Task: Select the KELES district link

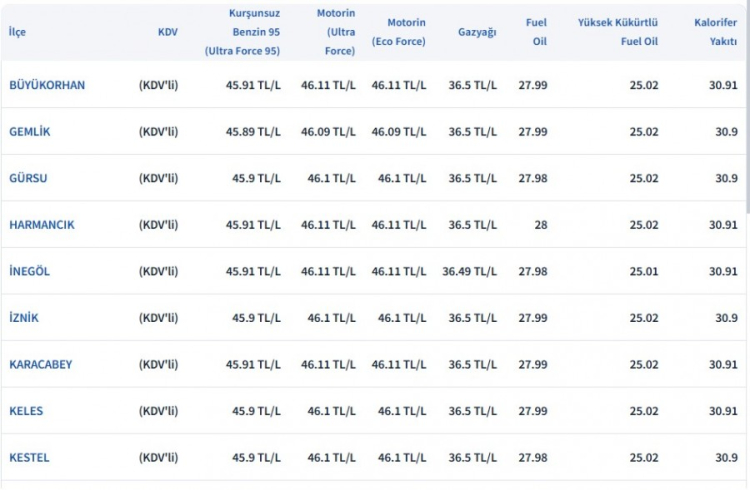Action: point(26,411)
